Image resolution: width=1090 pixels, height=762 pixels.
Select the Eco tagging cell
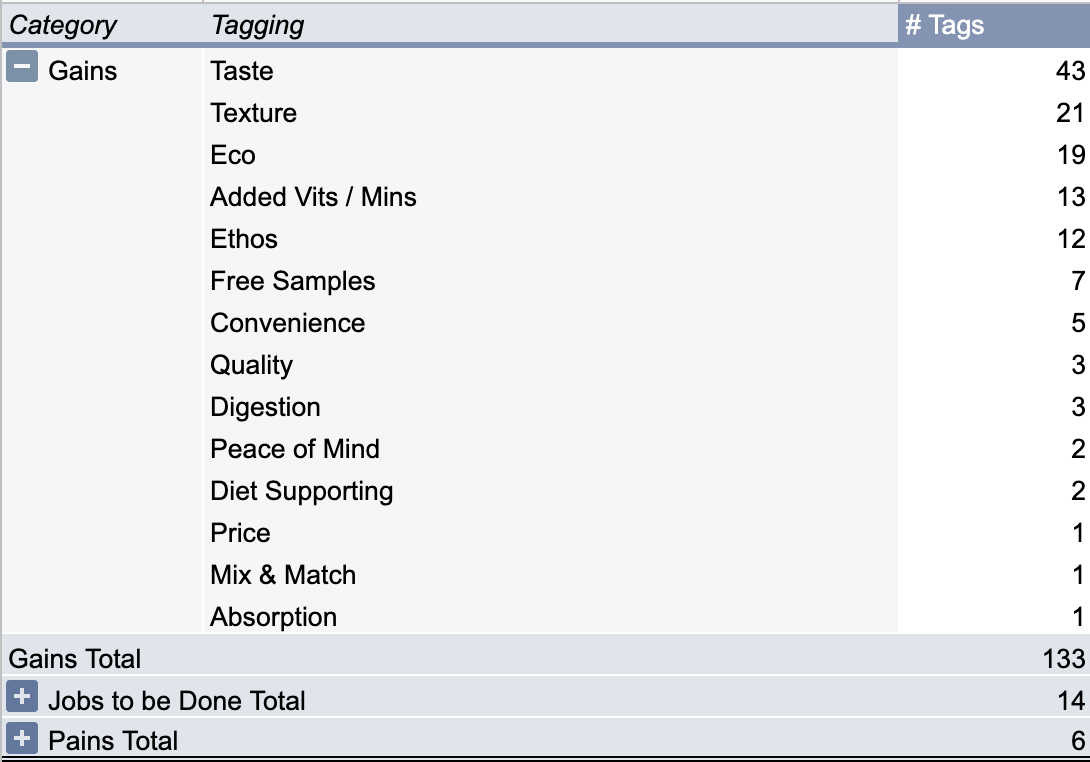click(233, 155)
